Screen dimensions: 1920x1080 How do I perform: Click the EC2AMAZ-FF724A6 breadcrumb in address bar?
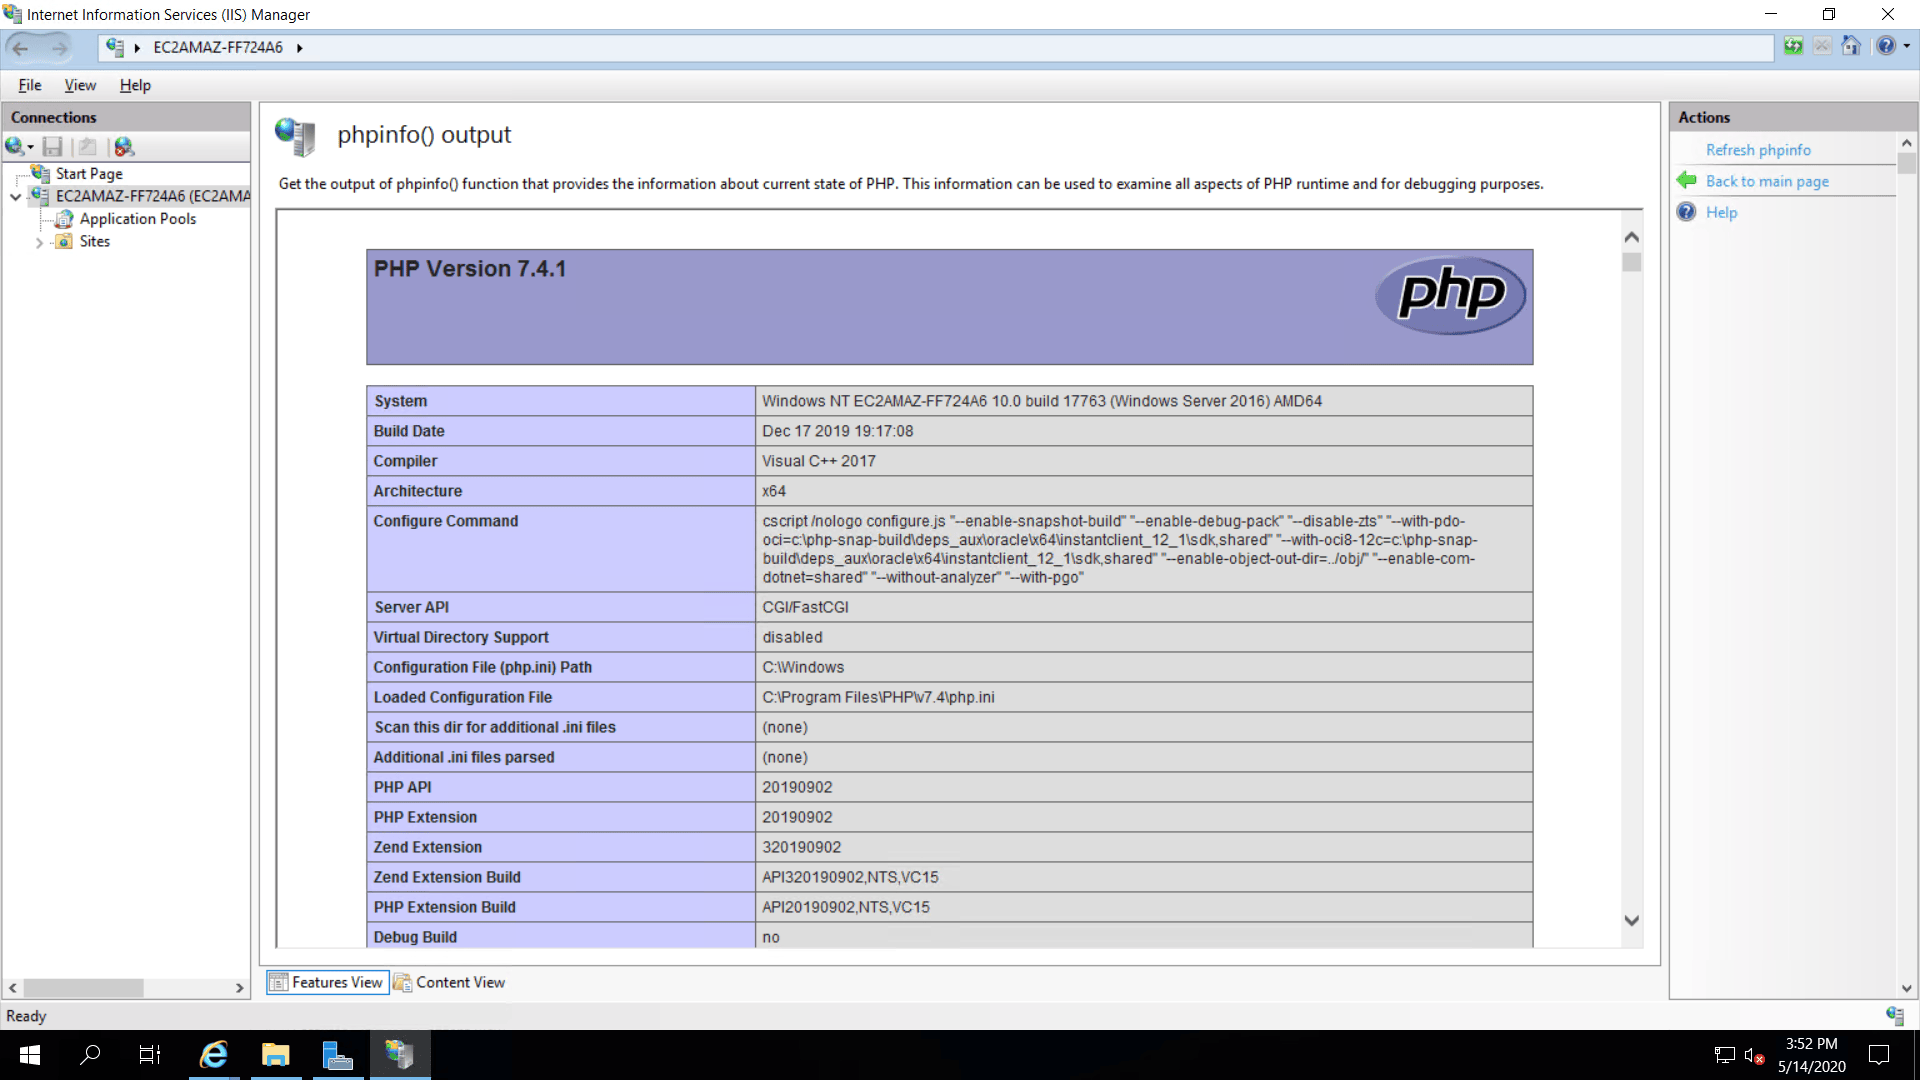click(218, 47)
